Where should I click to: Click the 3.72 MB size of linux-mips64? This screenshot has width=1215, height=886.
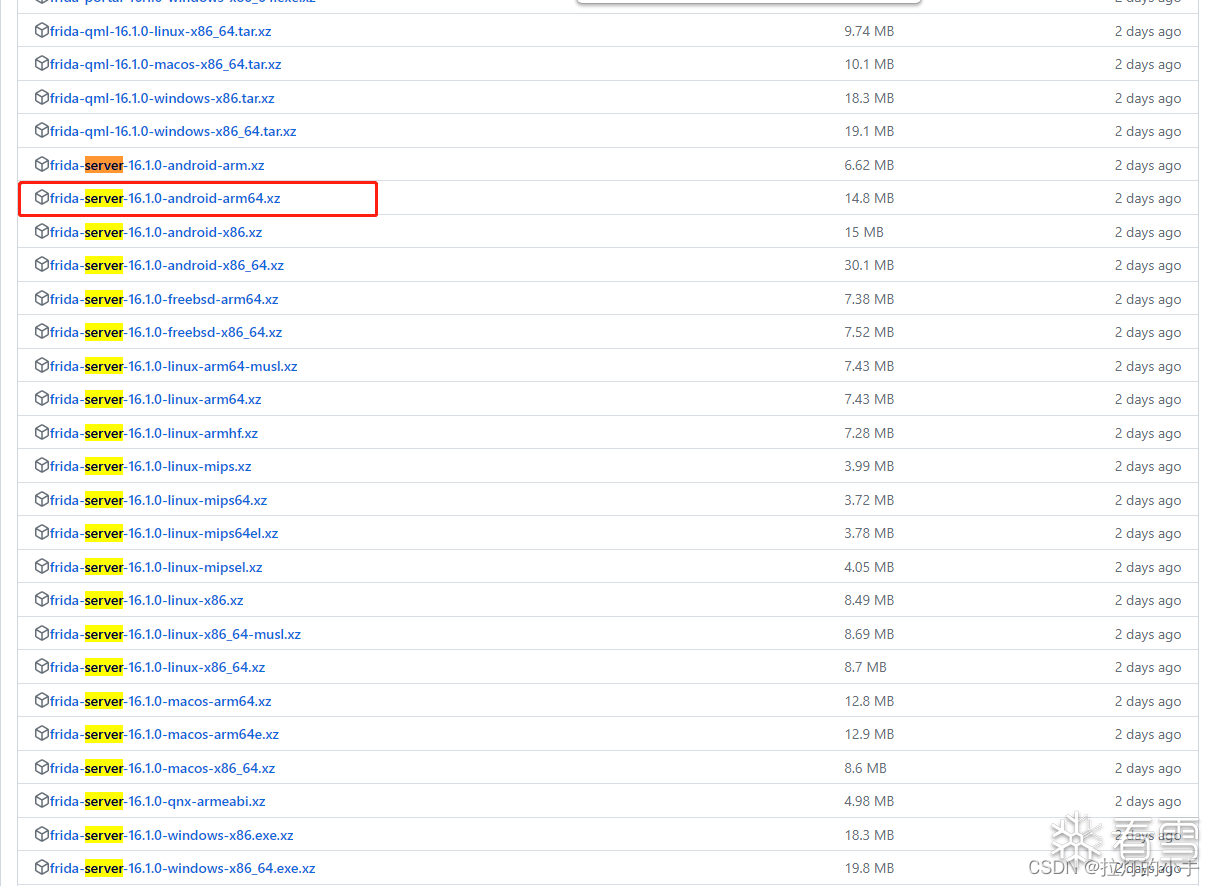pyautogui.click(x=869, y=500)
